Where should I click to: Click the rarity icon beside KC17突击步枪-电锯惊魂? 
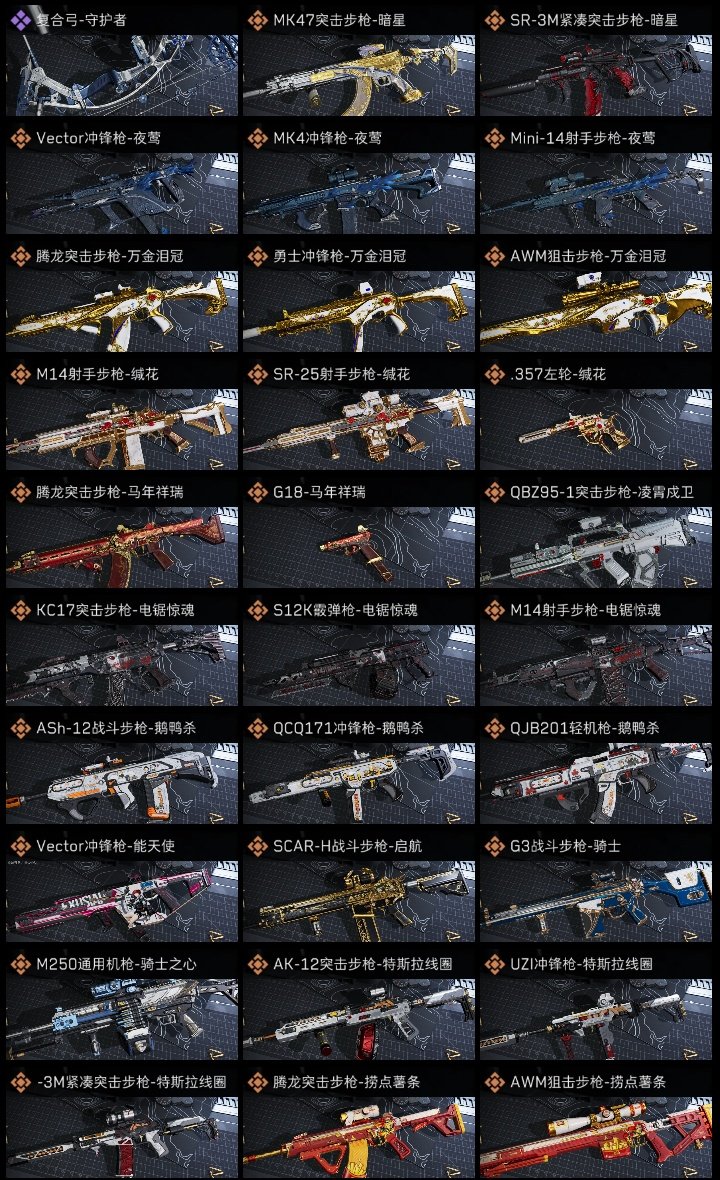click(x=20, y=610)
